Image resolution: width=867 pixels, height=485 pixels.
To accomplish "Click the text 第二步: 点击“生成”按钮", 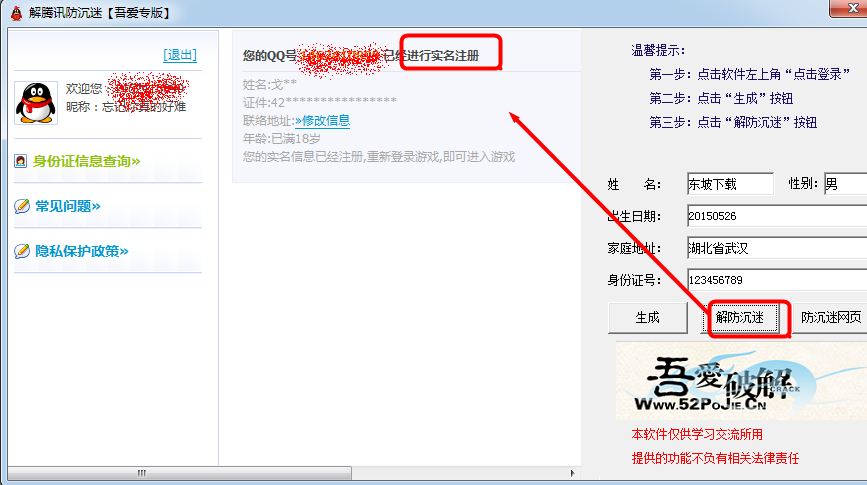I will pyautogui.click(x=721, y=98).
